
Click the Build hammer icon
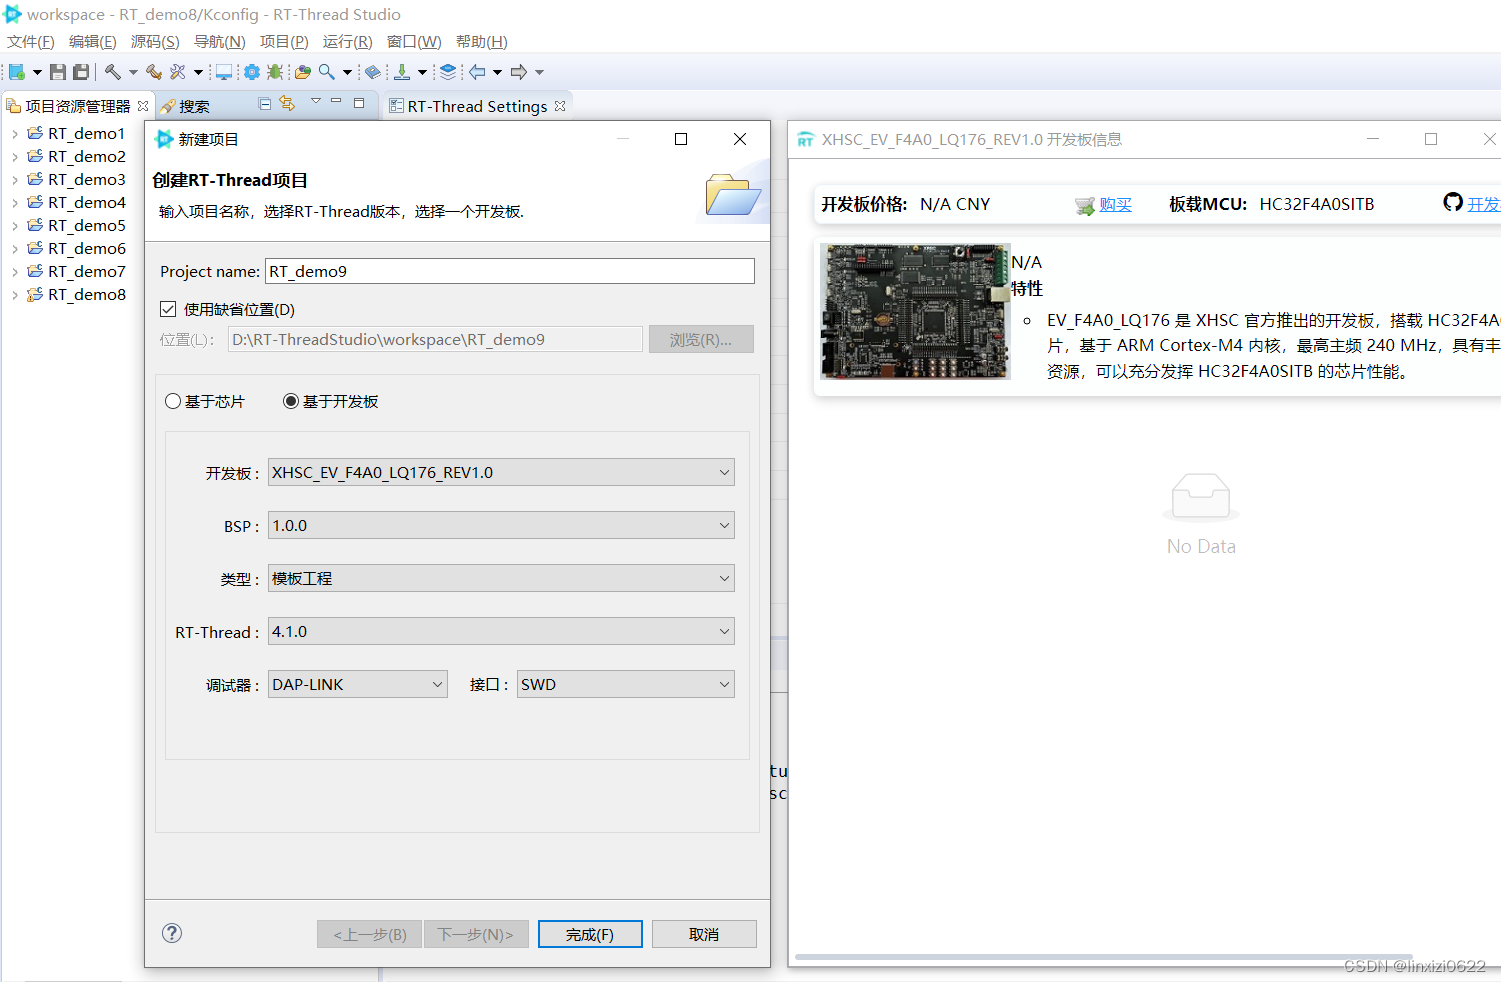click(x=113, y=72)
